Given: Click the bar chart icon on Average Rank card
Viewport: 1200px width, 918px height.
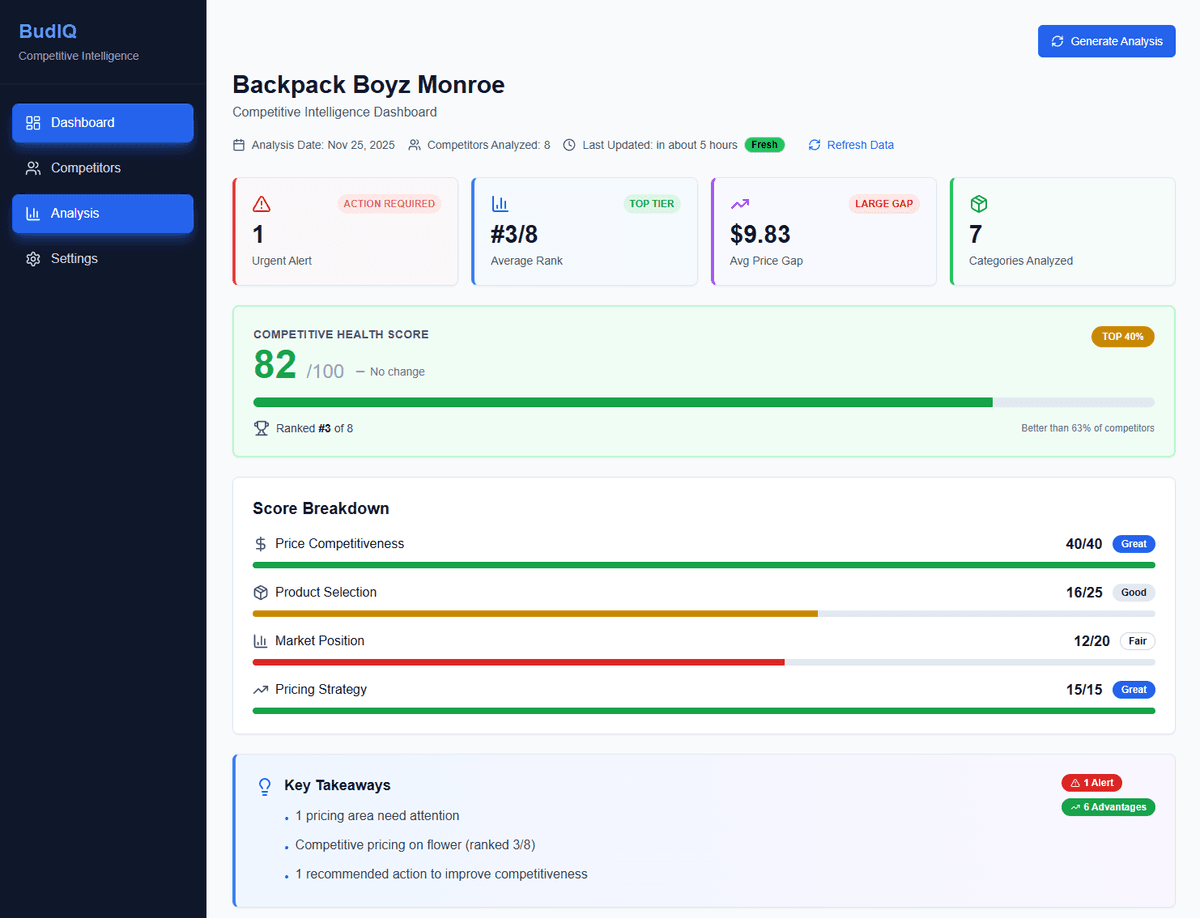Looking at the screenshot, I should coord(500,203).
